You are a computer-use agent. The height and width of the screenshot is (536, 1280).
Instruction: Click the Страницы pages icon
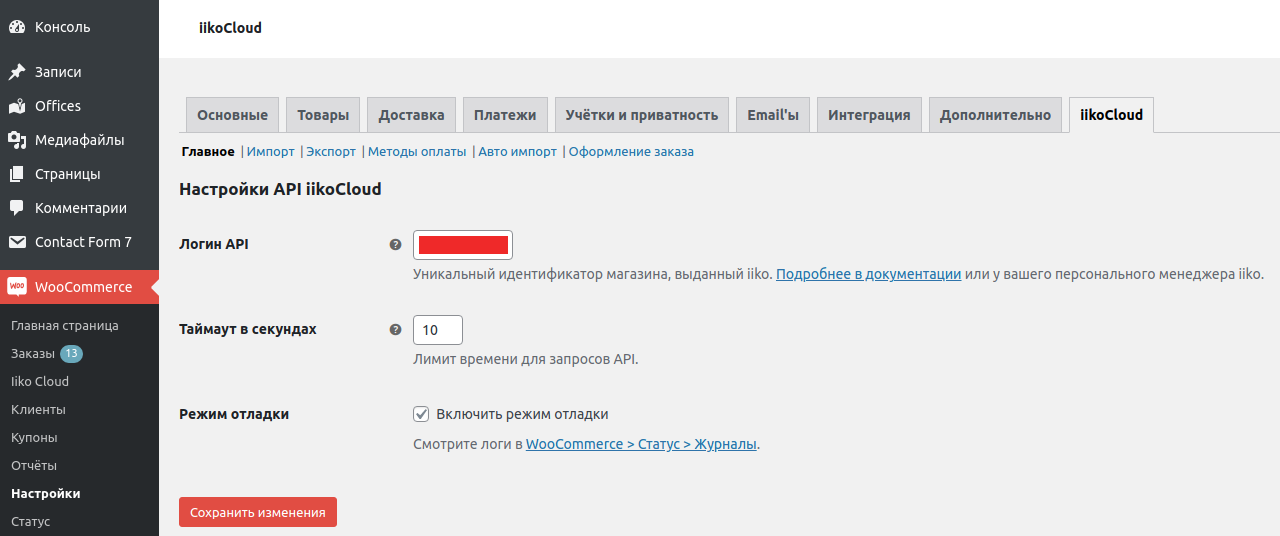(17, 174)
